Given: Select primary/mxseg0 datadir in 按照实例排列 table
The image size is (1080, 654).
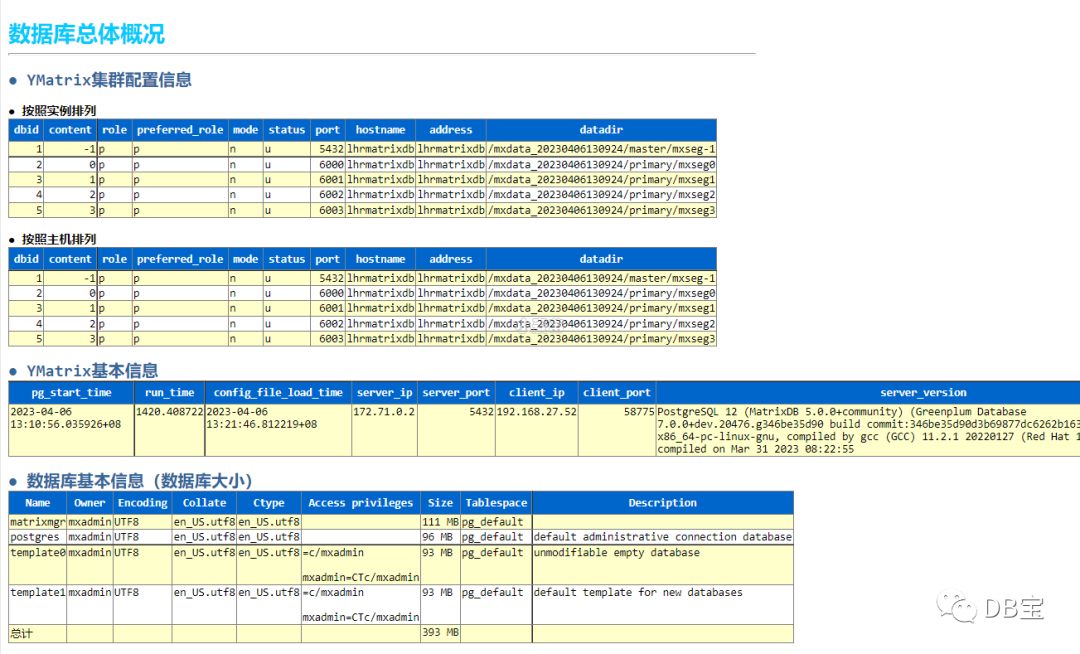Looking at the screenshot, I should point(601,165).
